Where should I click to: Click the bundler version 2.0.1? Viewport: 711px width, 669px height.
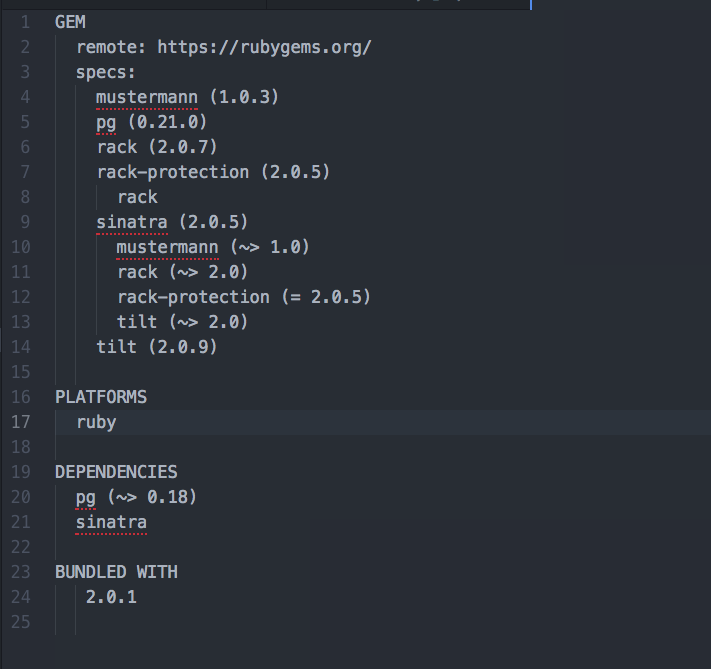pos(111,597)
